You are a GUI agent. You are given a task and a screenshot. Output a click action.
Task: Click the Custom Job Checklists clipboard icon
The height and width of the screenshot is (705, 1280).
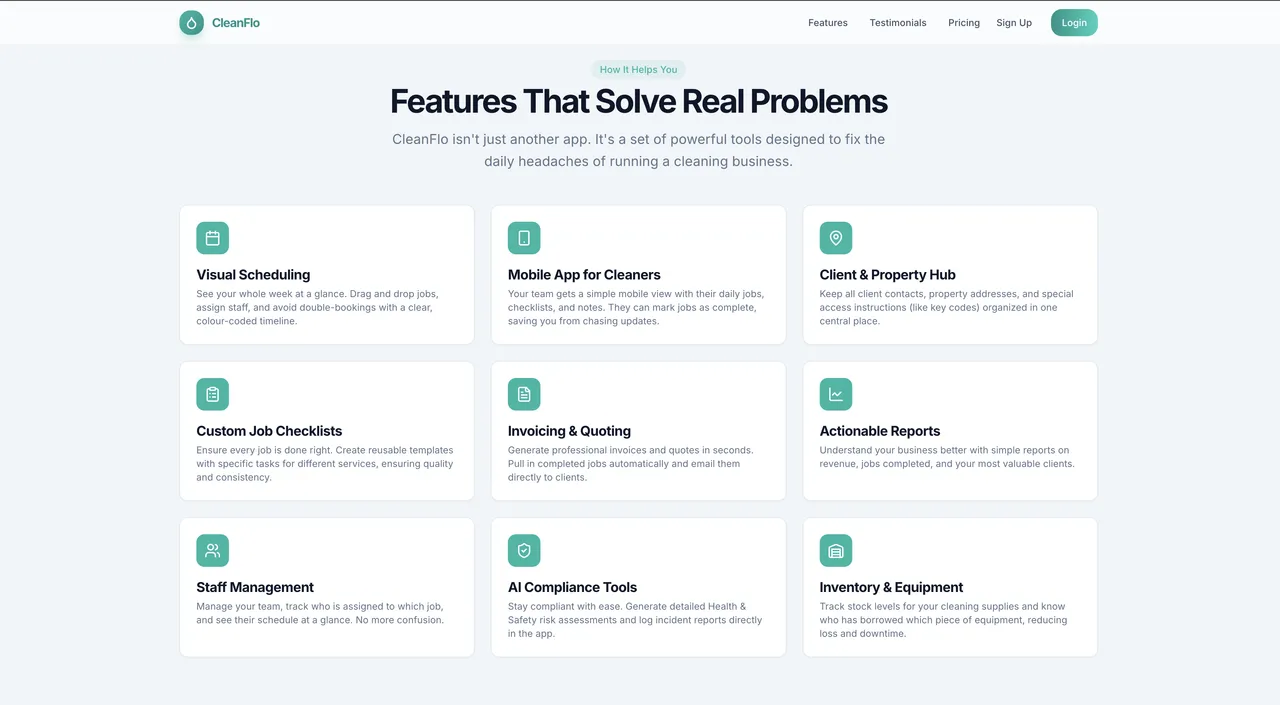212,394
